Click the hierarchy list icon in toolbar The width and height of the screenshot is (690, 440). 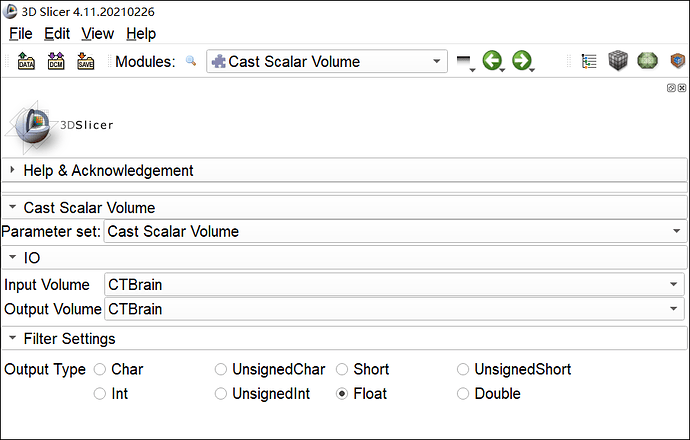[589, 62]
